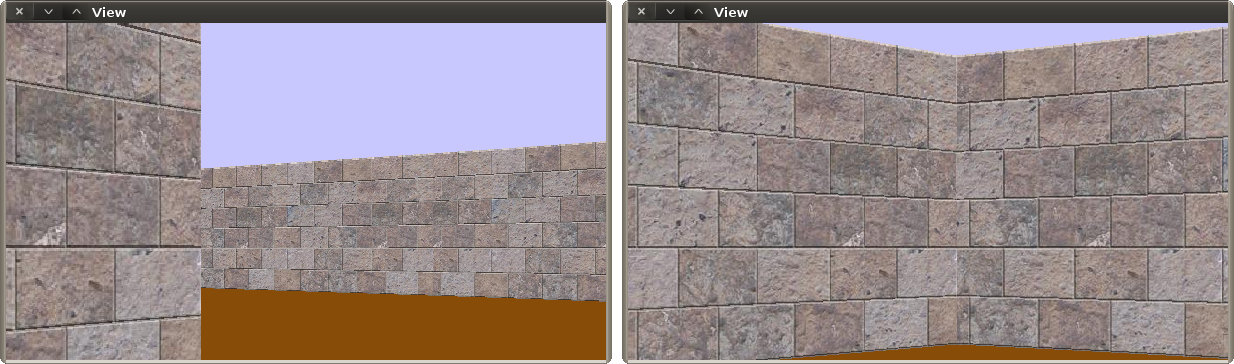Minimize the left View window
1234x364 pixels.
point(48,12)
